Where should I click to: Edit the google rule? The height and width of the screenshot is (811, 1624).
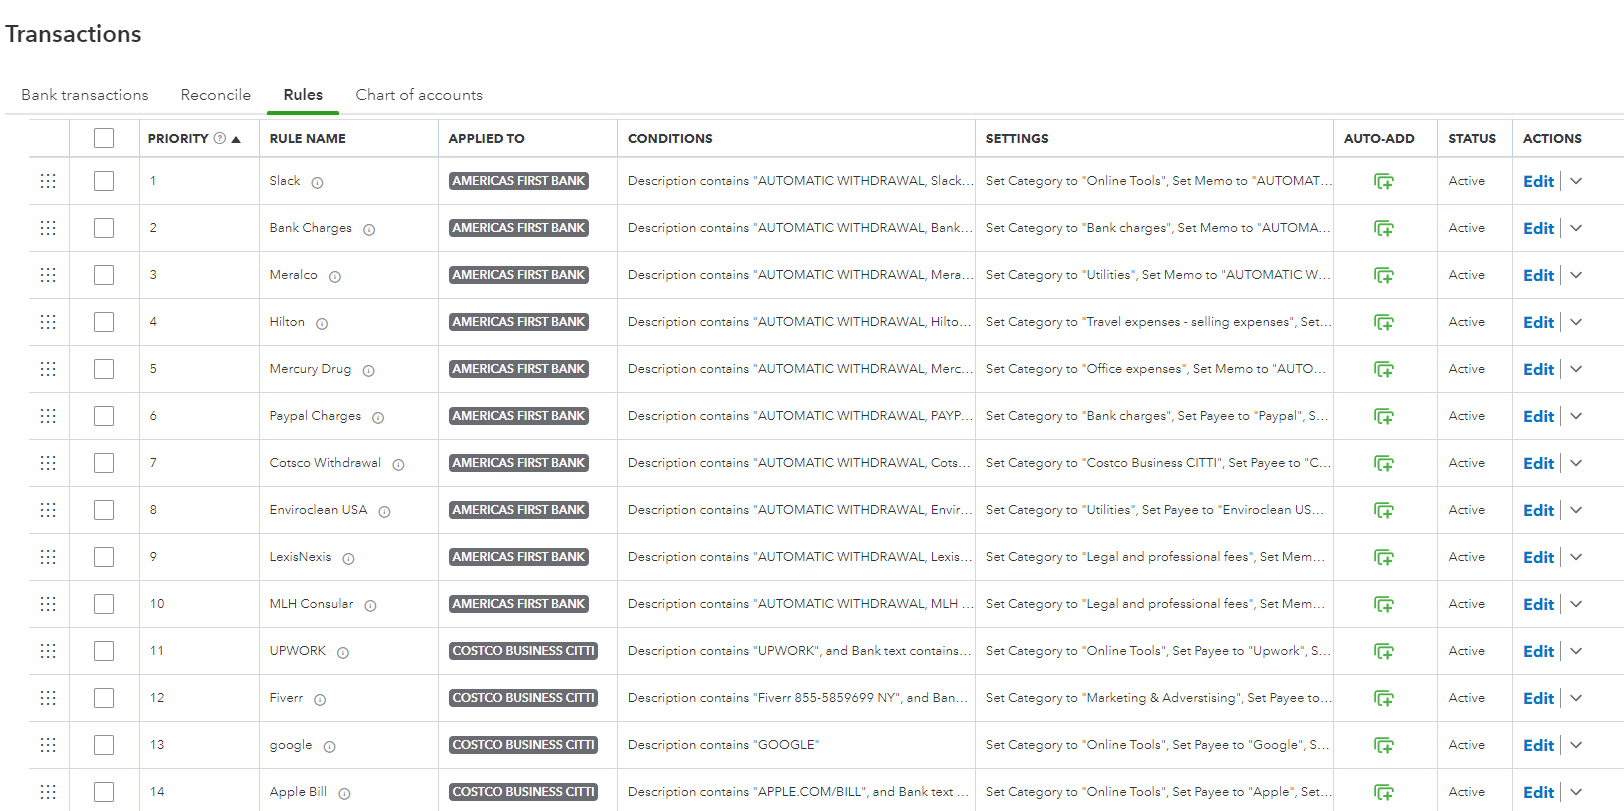click(x=1538, y=745)
